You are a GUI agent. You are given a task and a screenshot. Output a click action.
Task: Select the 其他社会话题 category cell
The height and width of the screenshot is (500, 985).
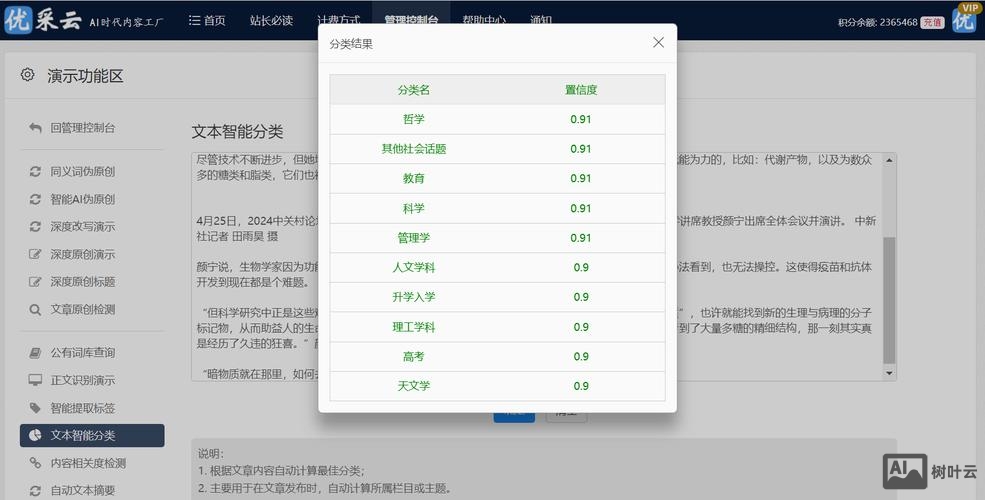[414, 149]
